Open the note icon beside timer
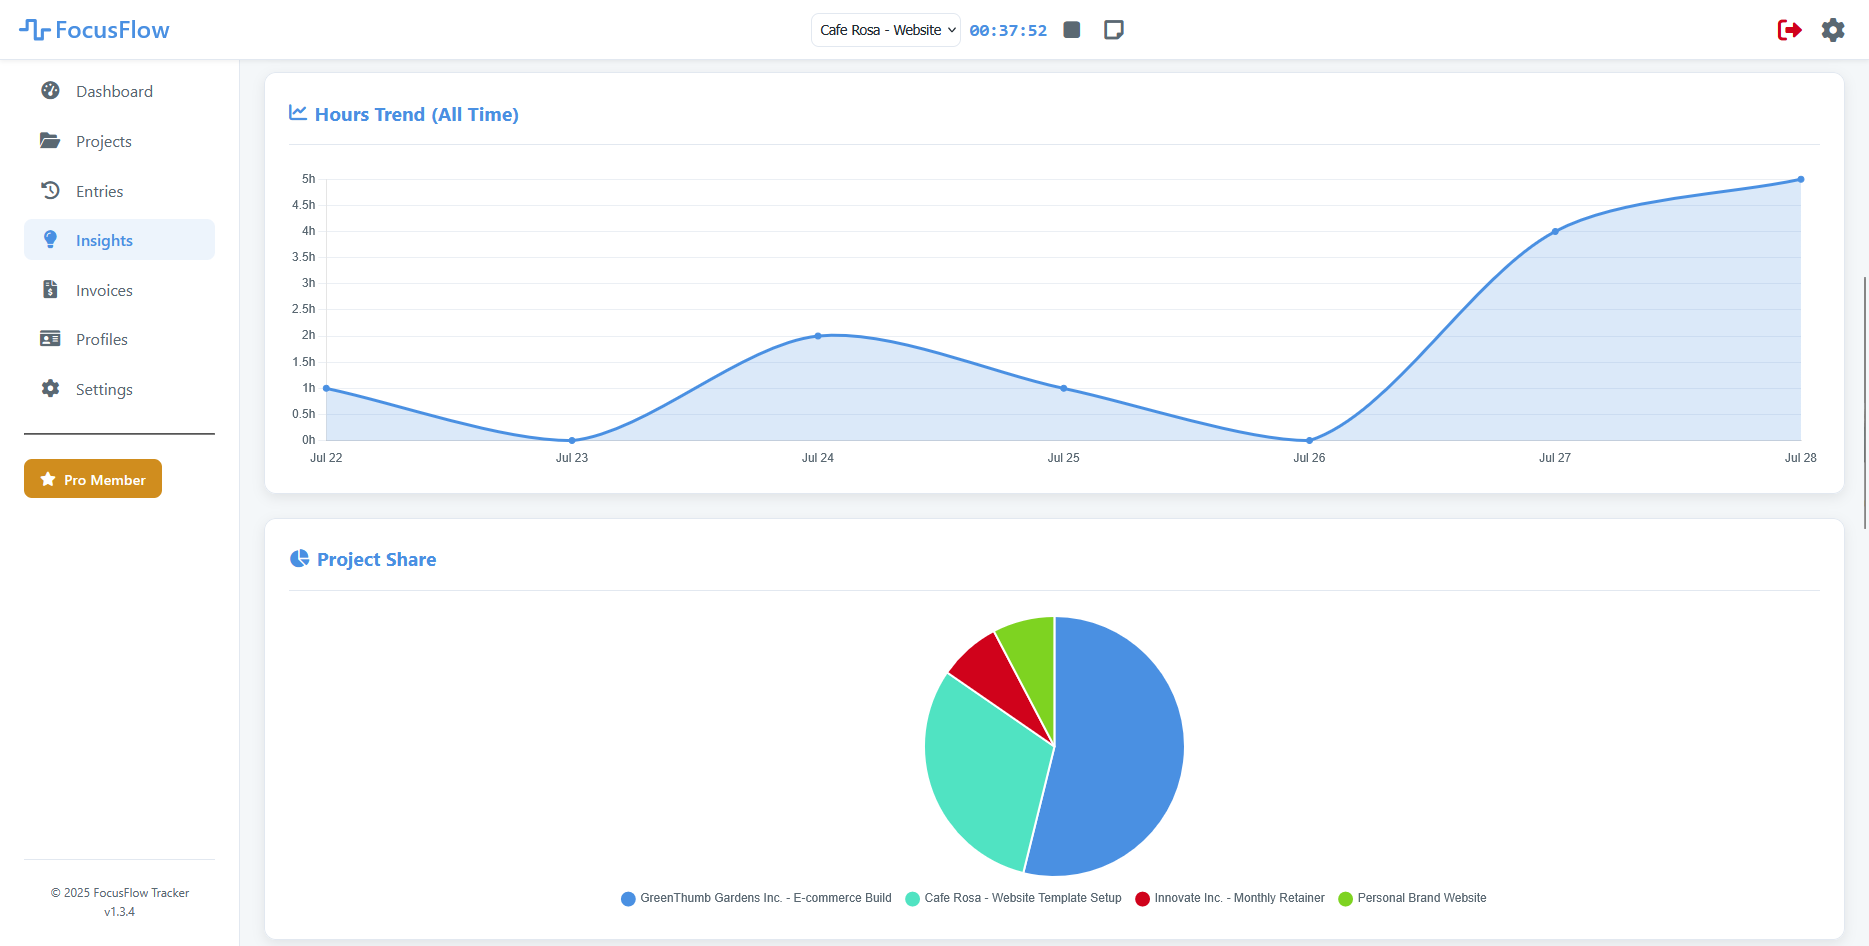 tap(1113, 30)
